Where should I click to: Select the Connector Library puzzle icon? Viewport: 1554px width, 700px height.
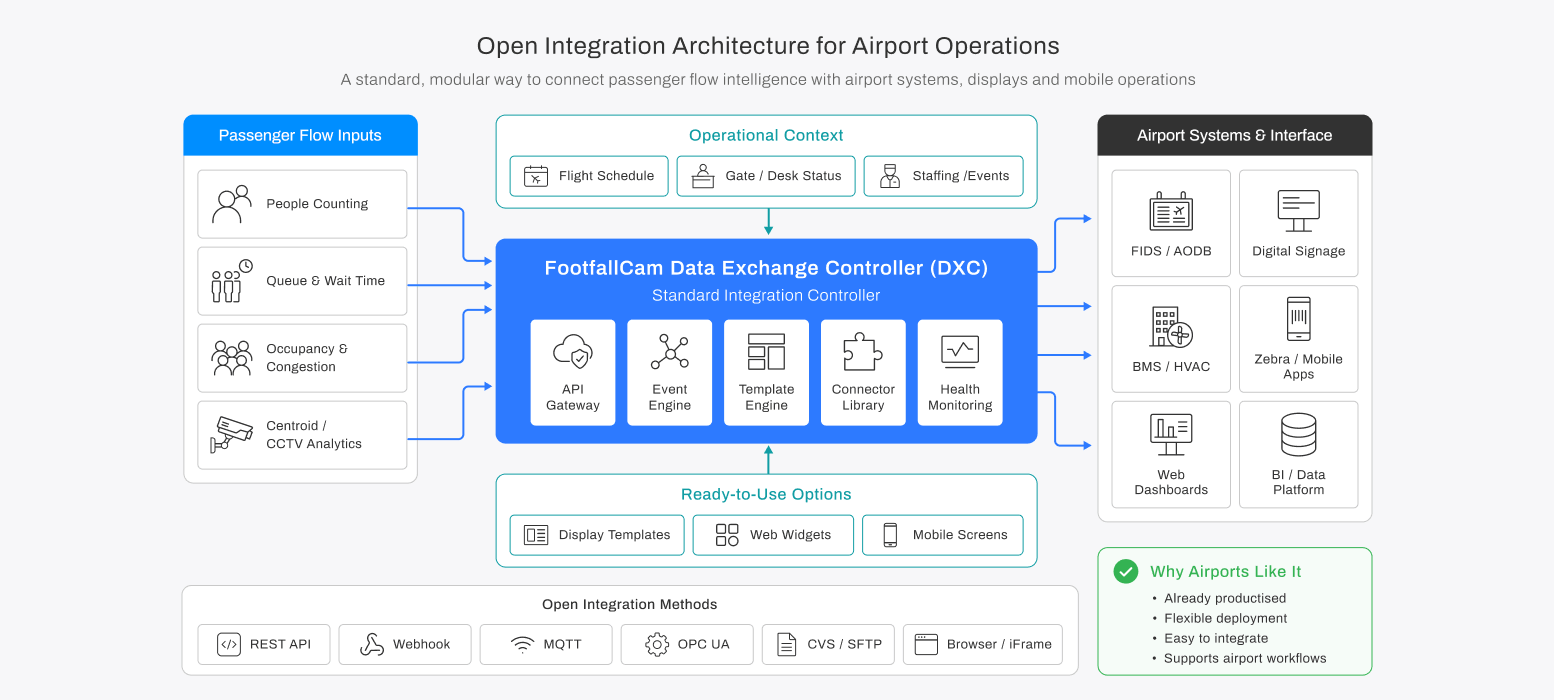[x=863, y=352]
